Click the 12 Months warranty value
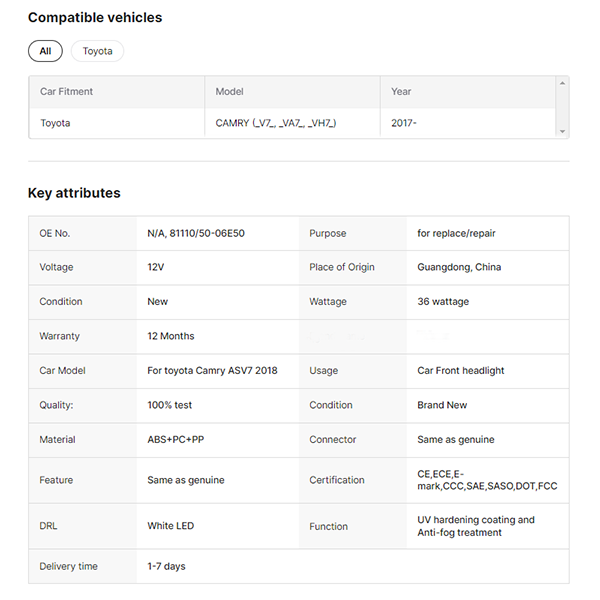This screenshot has height=600, width=600. coord(171,336)
